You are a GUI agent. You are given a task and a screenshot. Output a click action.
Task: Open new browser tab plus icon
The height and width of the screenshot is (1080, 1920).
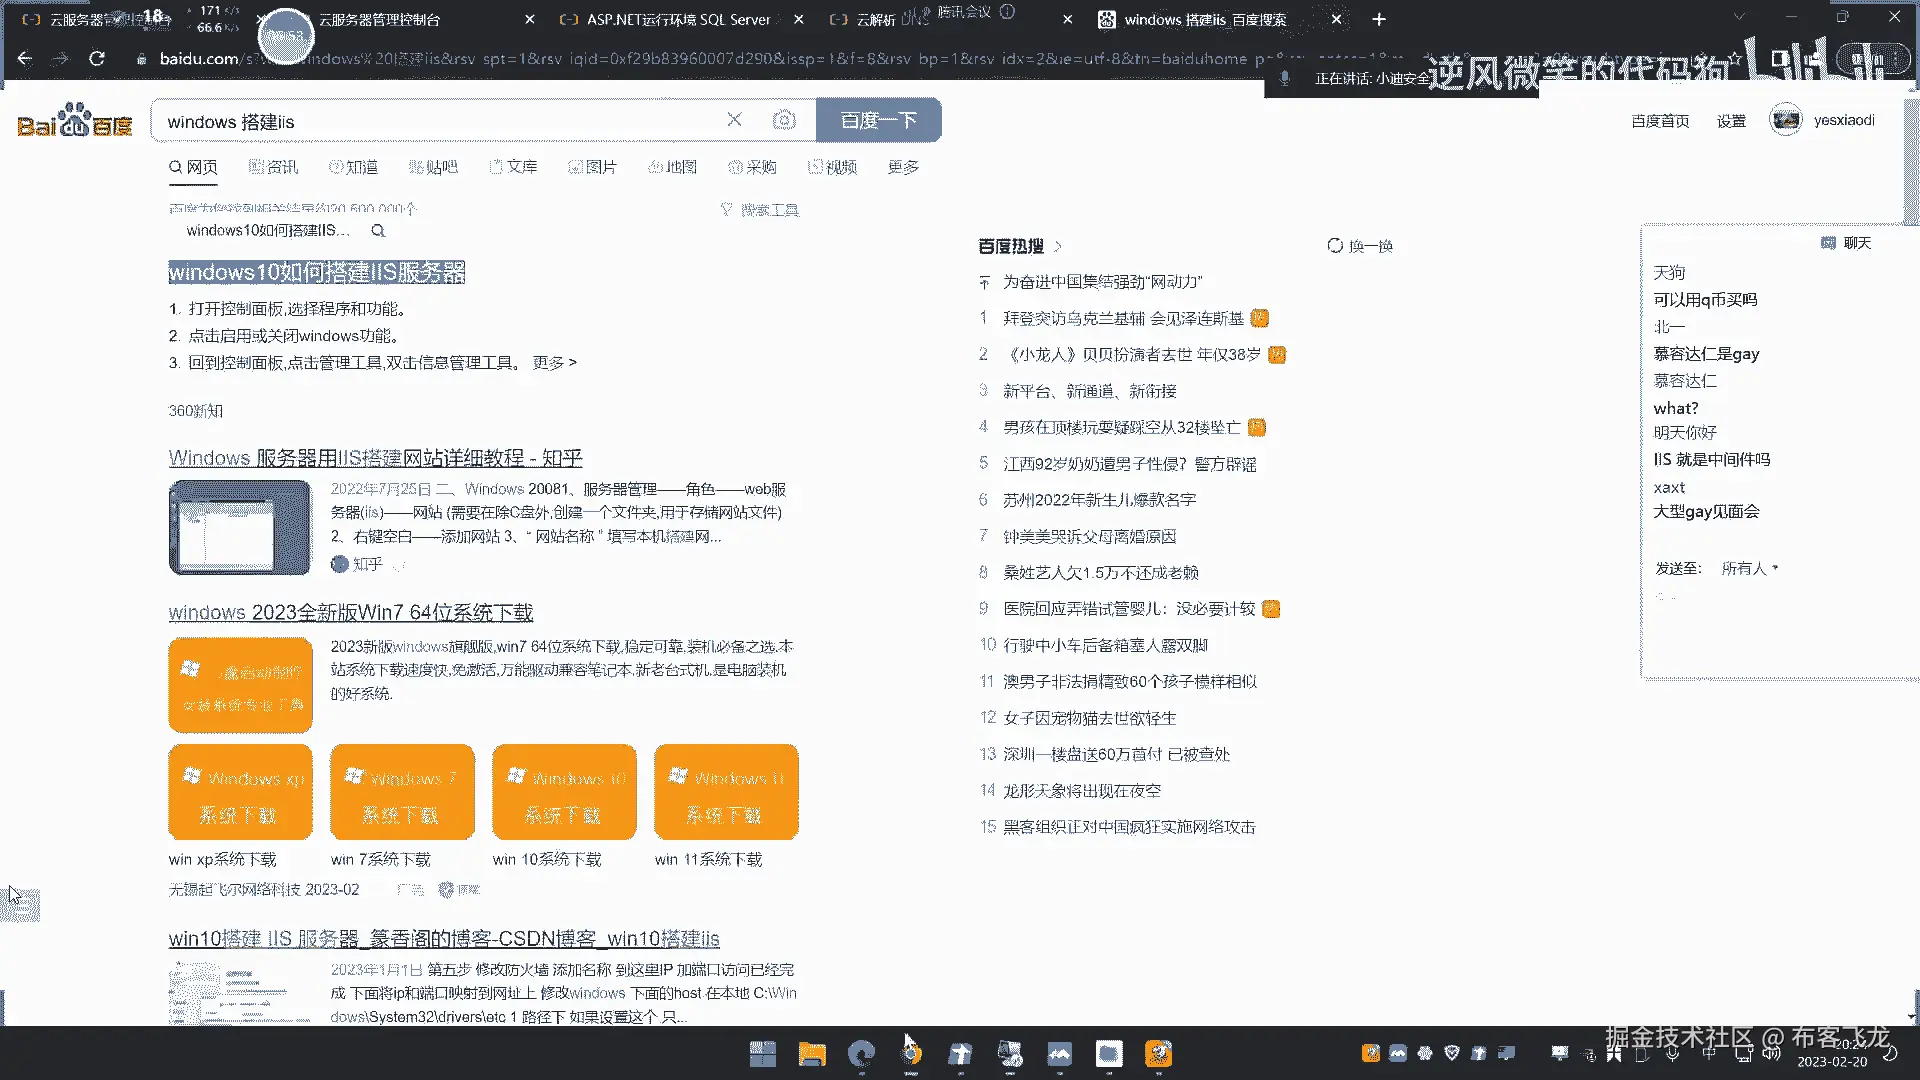point(1379,19)
